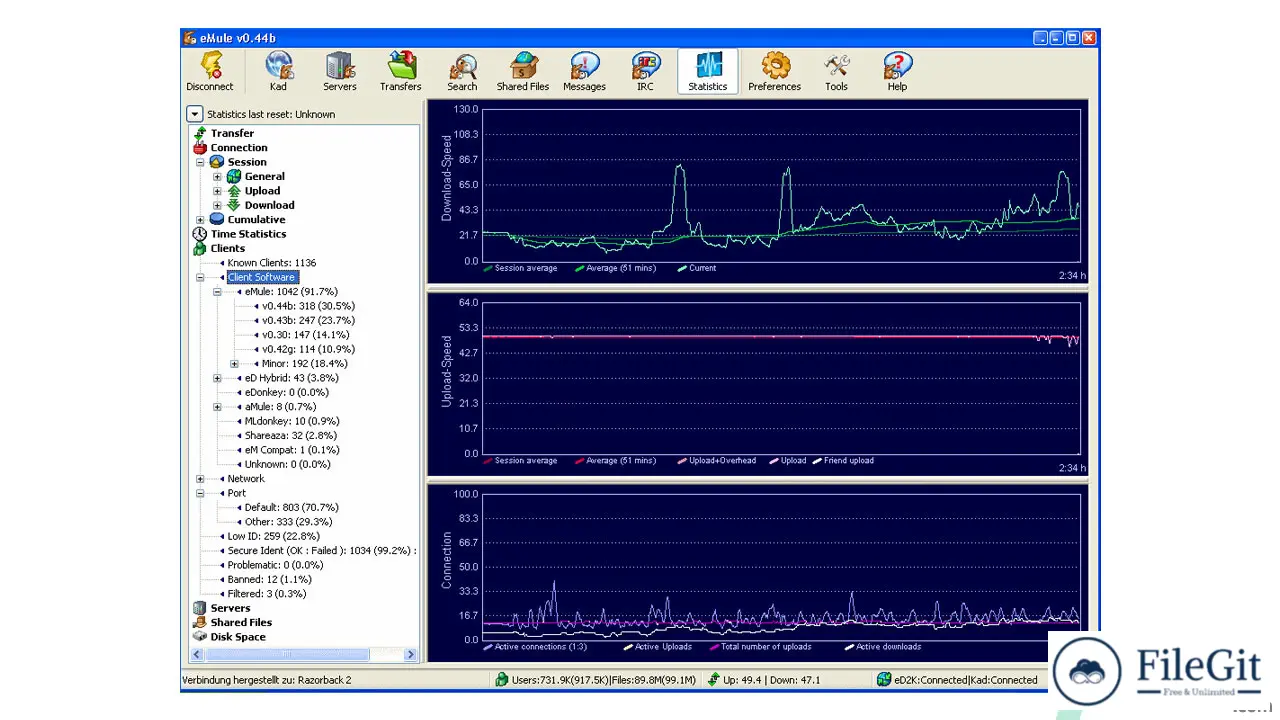This screenshot has height=720, width=1280.
Task: Open the Transfers toolbar icon
Action: [x=401, y=72]
